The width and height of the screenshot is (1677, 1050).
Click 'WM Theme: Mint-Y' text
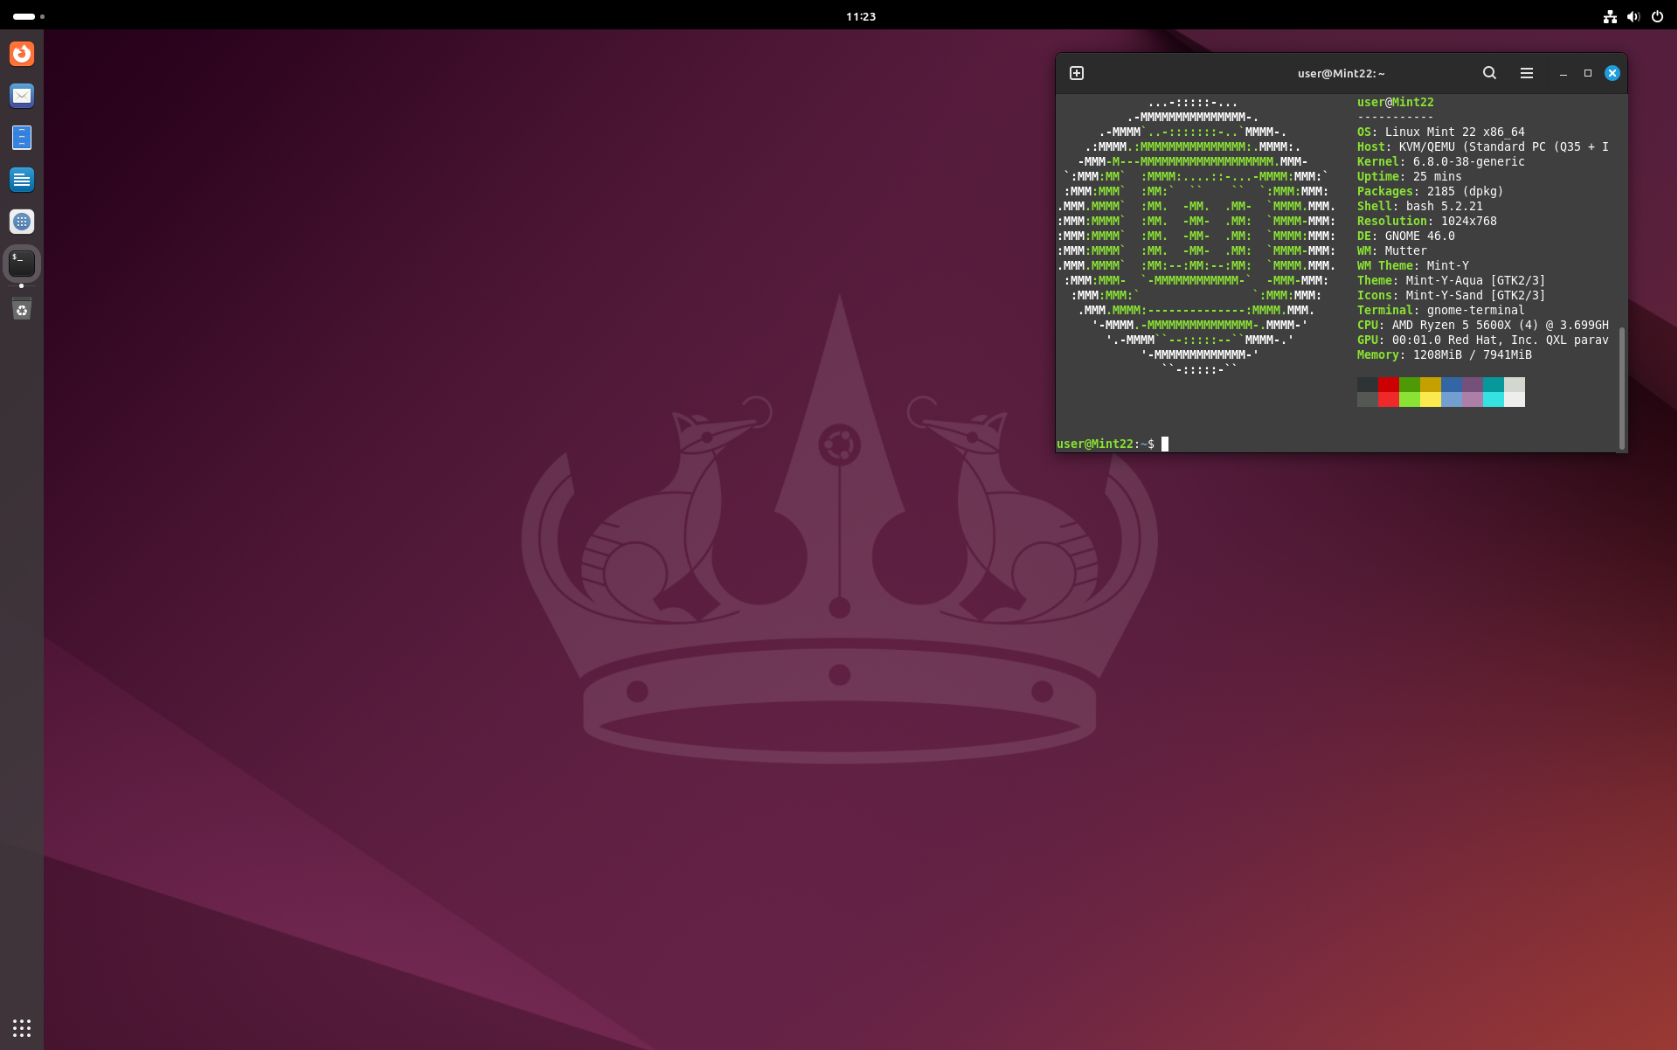(1412, 266)
